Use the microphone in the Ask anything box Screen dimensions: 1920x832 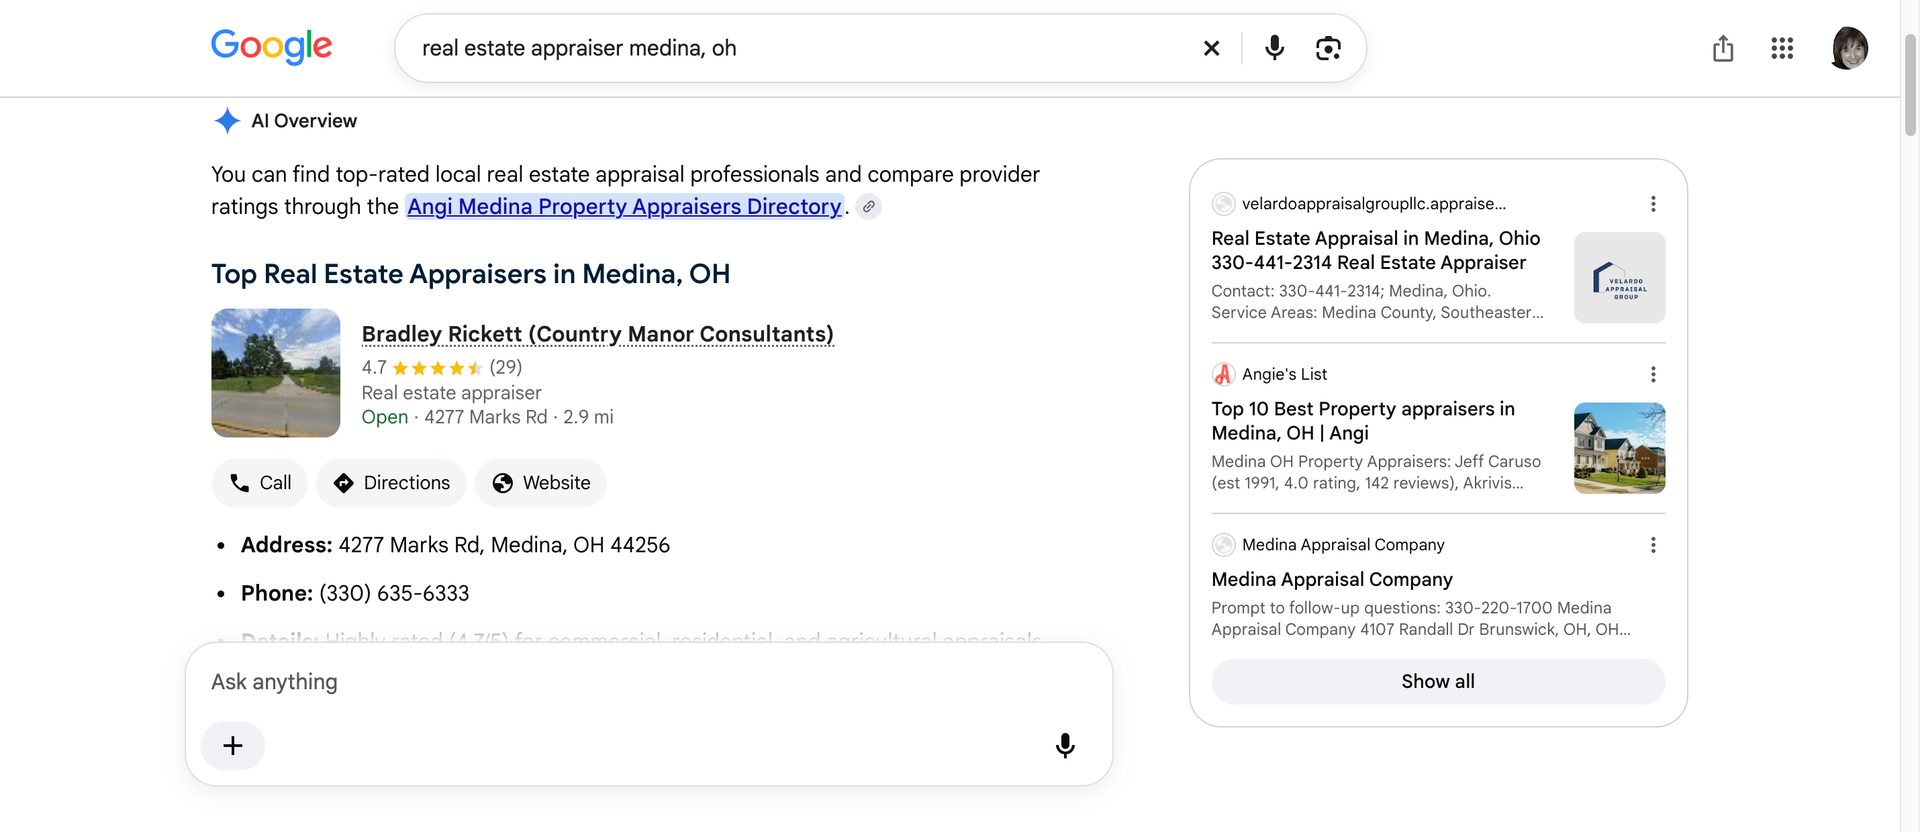click(x=1065, y=746)
